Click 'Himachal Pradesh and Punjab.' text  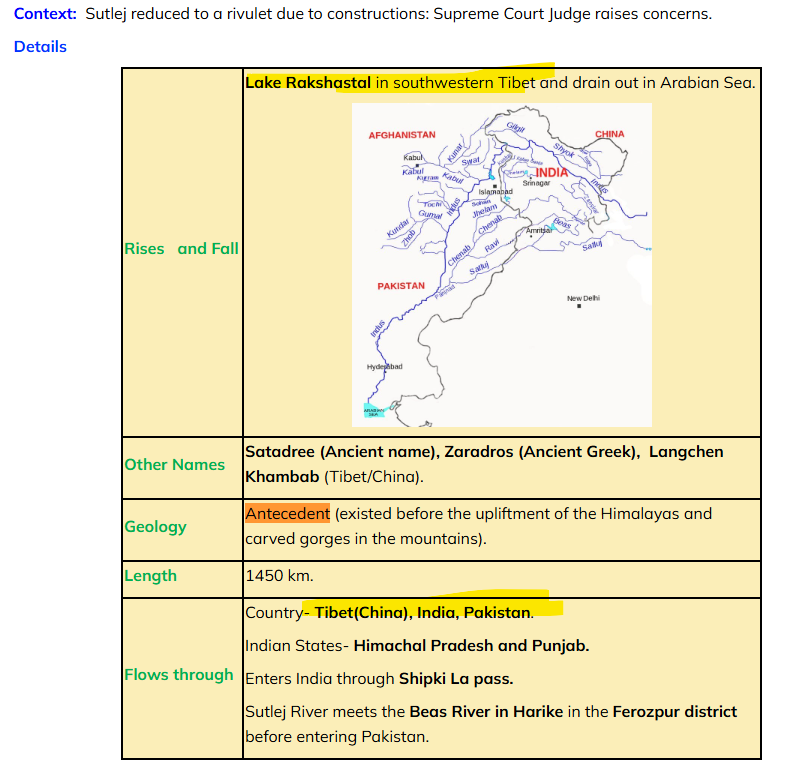(472, 646)
